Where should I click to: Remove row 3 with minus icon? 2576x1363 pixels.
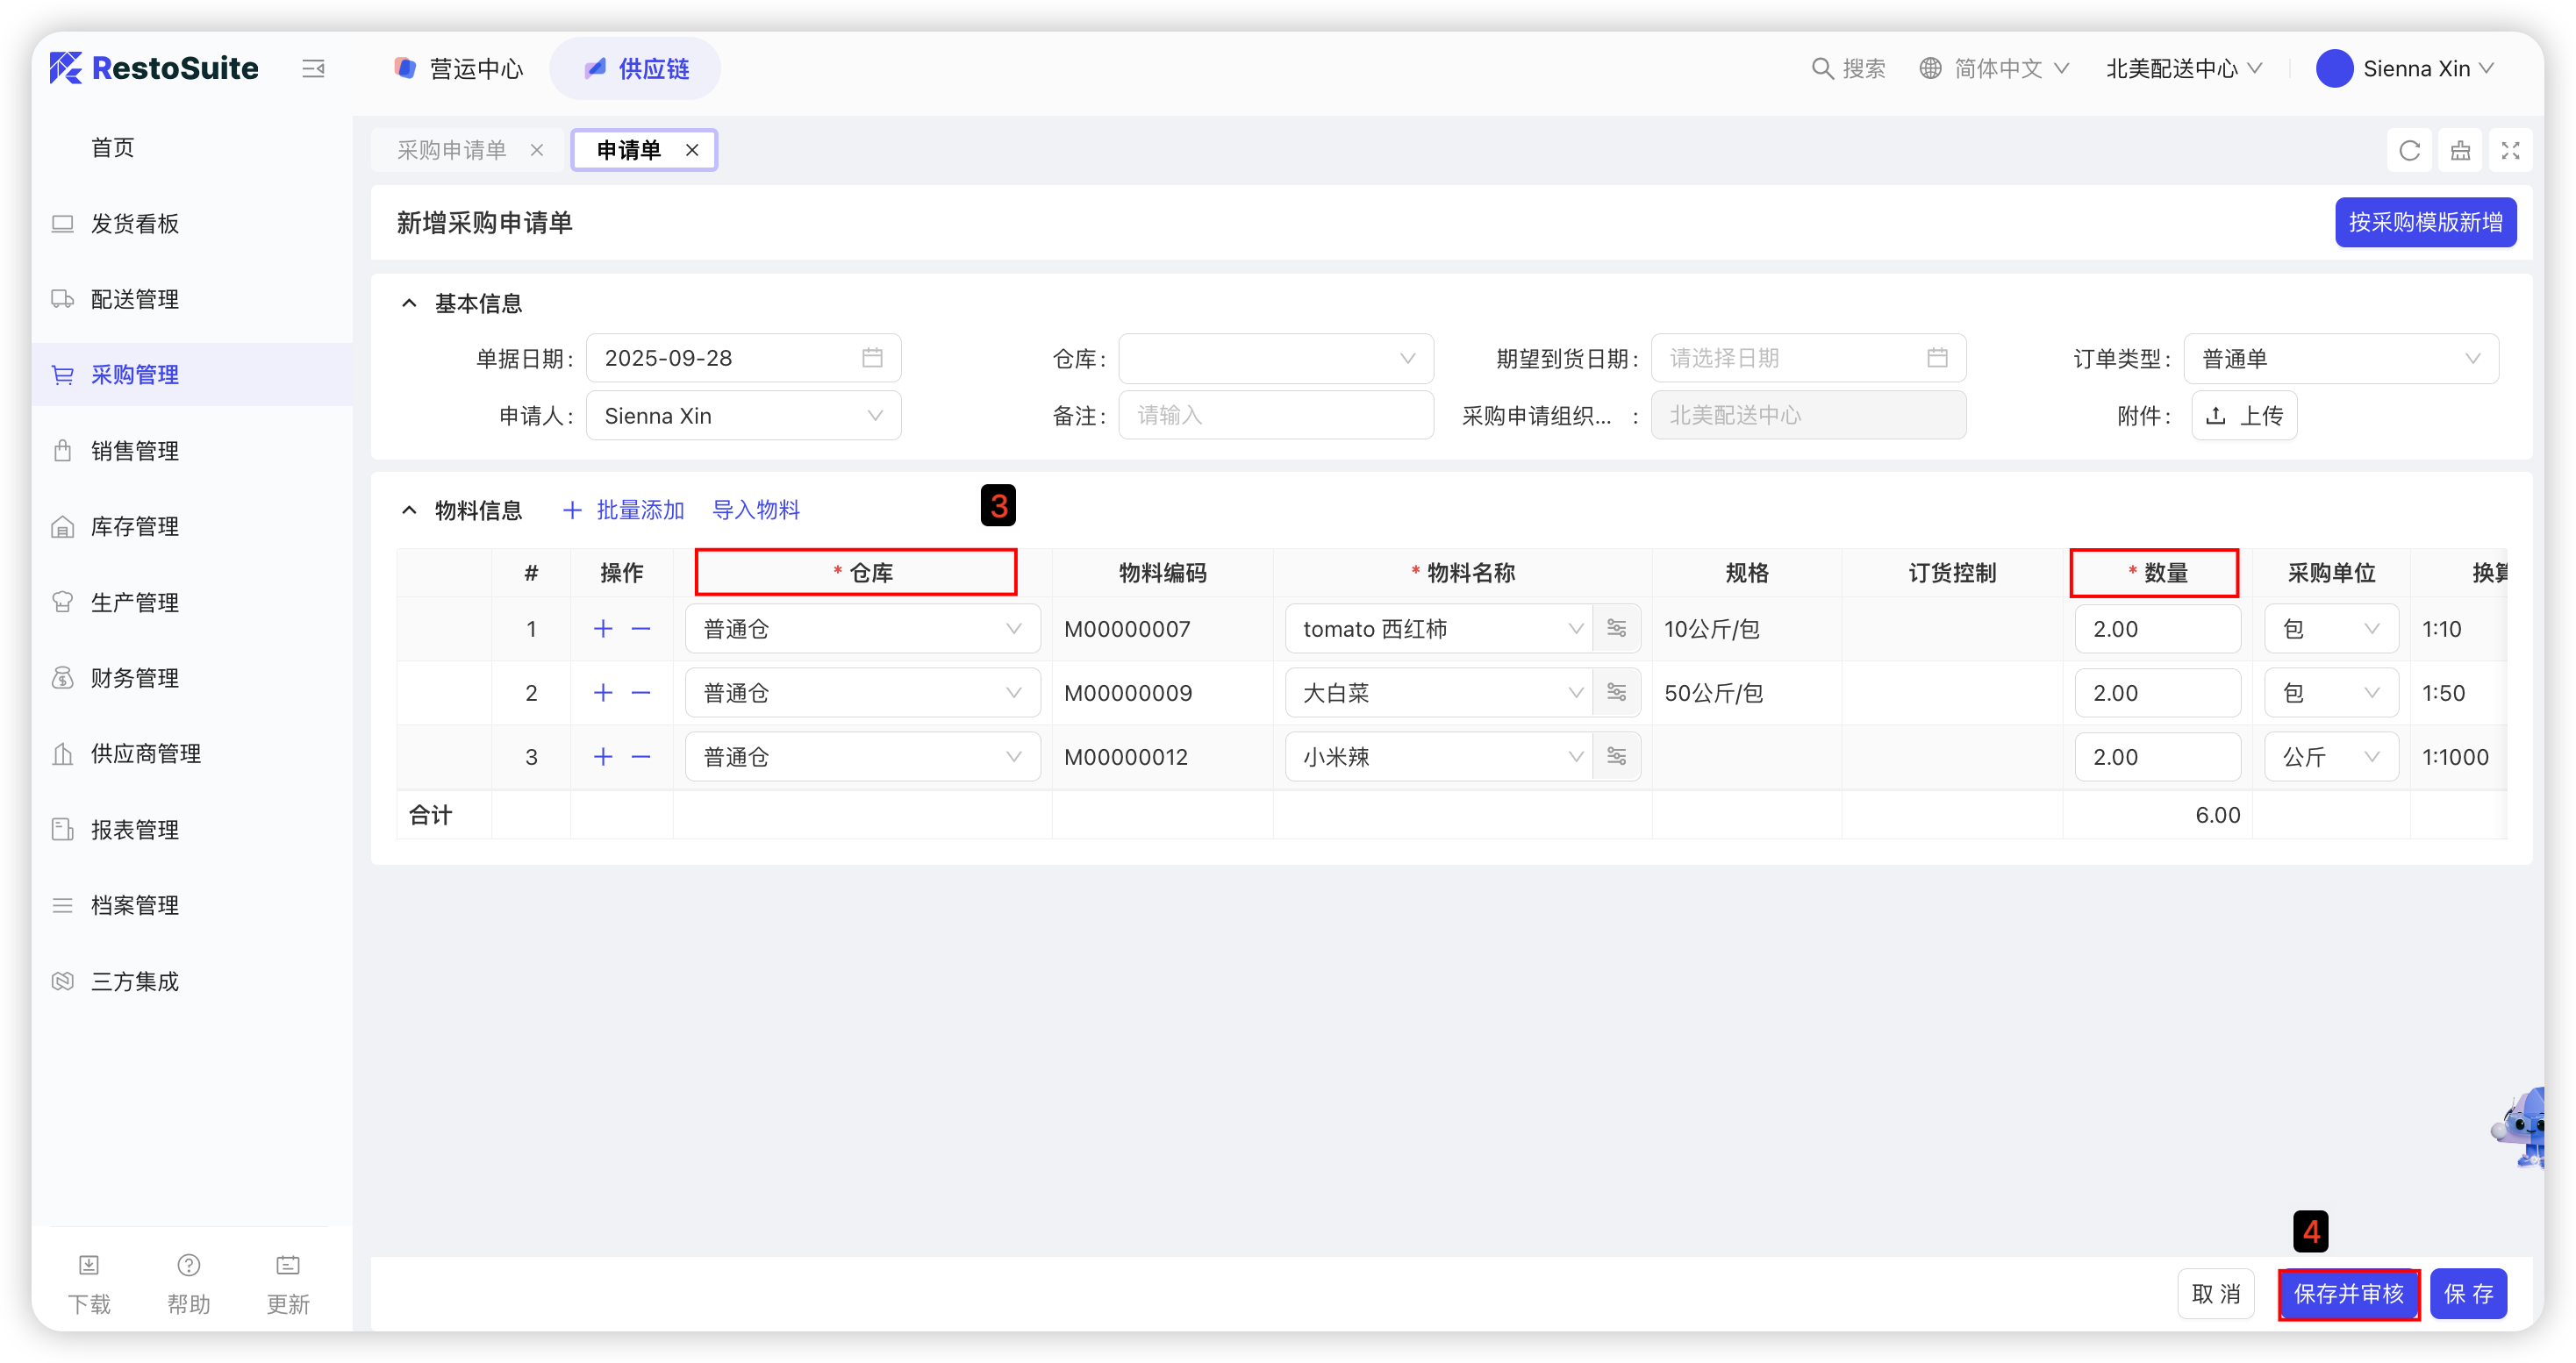[641, 757]
